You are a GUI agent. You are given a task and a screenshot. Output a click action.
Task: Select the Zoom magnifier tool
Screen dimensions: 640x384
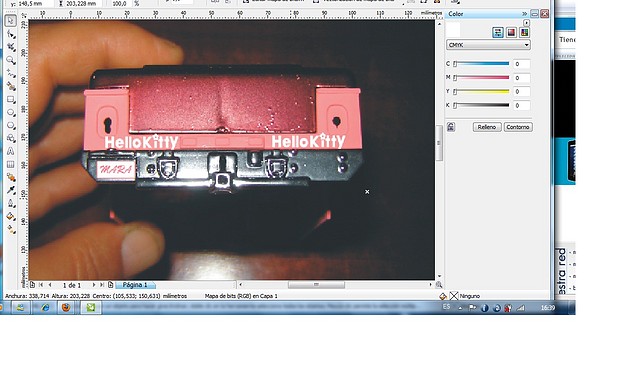coord(11,60)
